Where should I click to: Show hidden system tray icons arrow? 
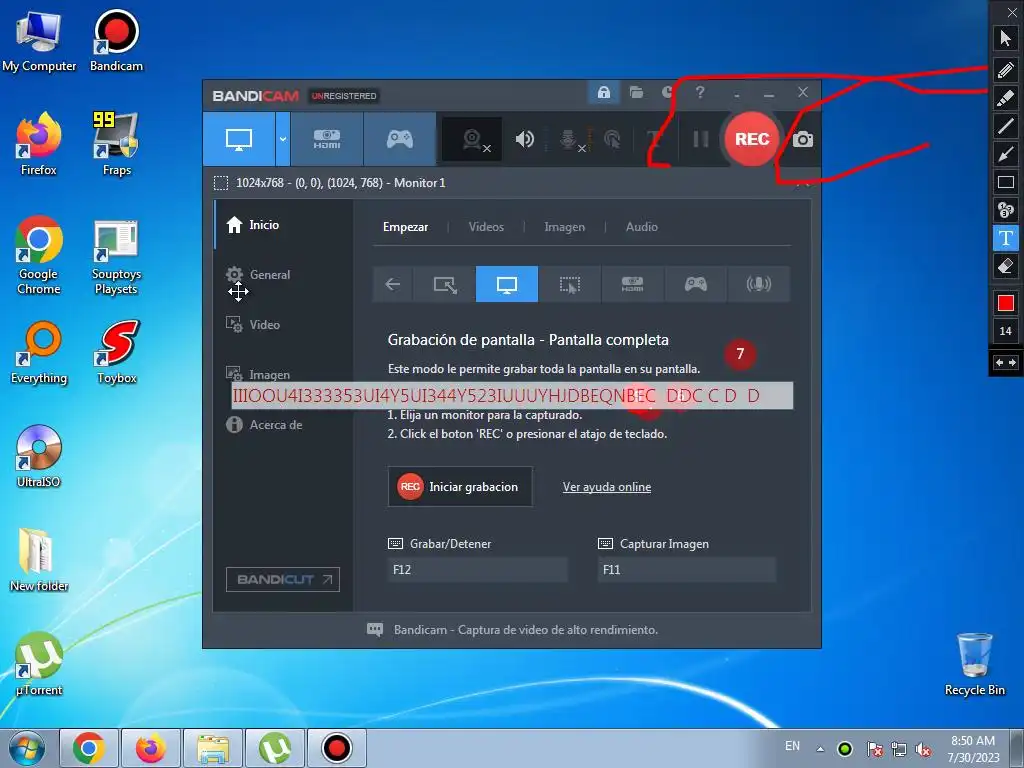point(820,748)
